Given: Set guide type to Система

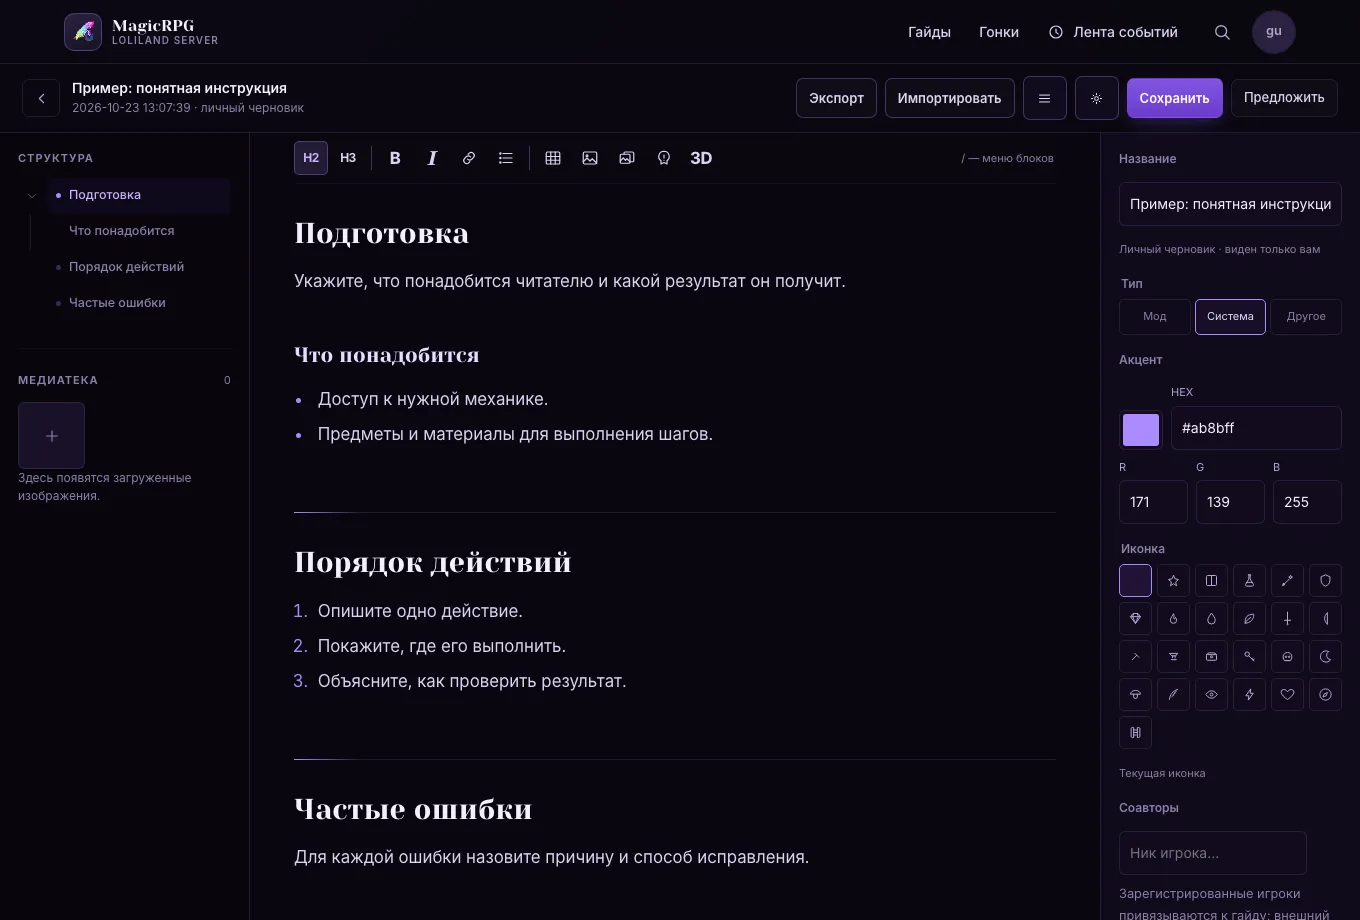Looking at the screenshot, I should coord(1230,317).
